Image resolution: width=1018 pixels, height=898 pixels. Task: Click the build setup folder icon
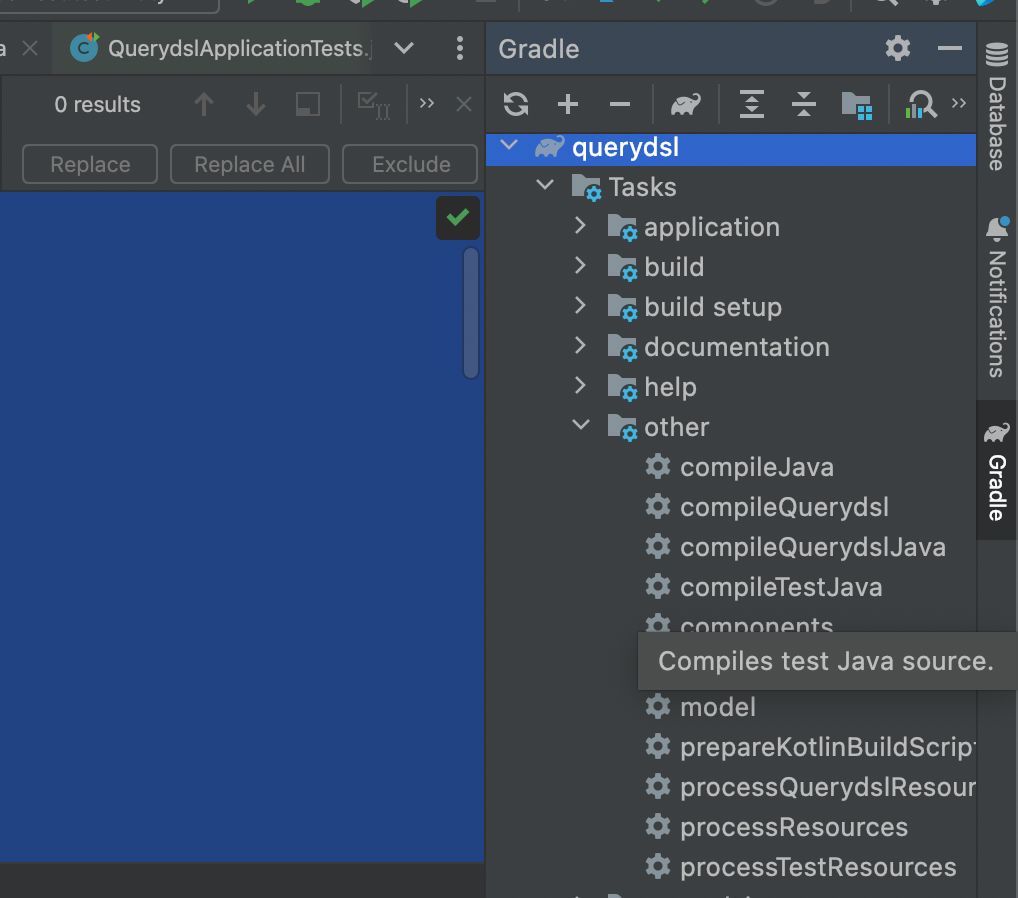pos(623,308)
